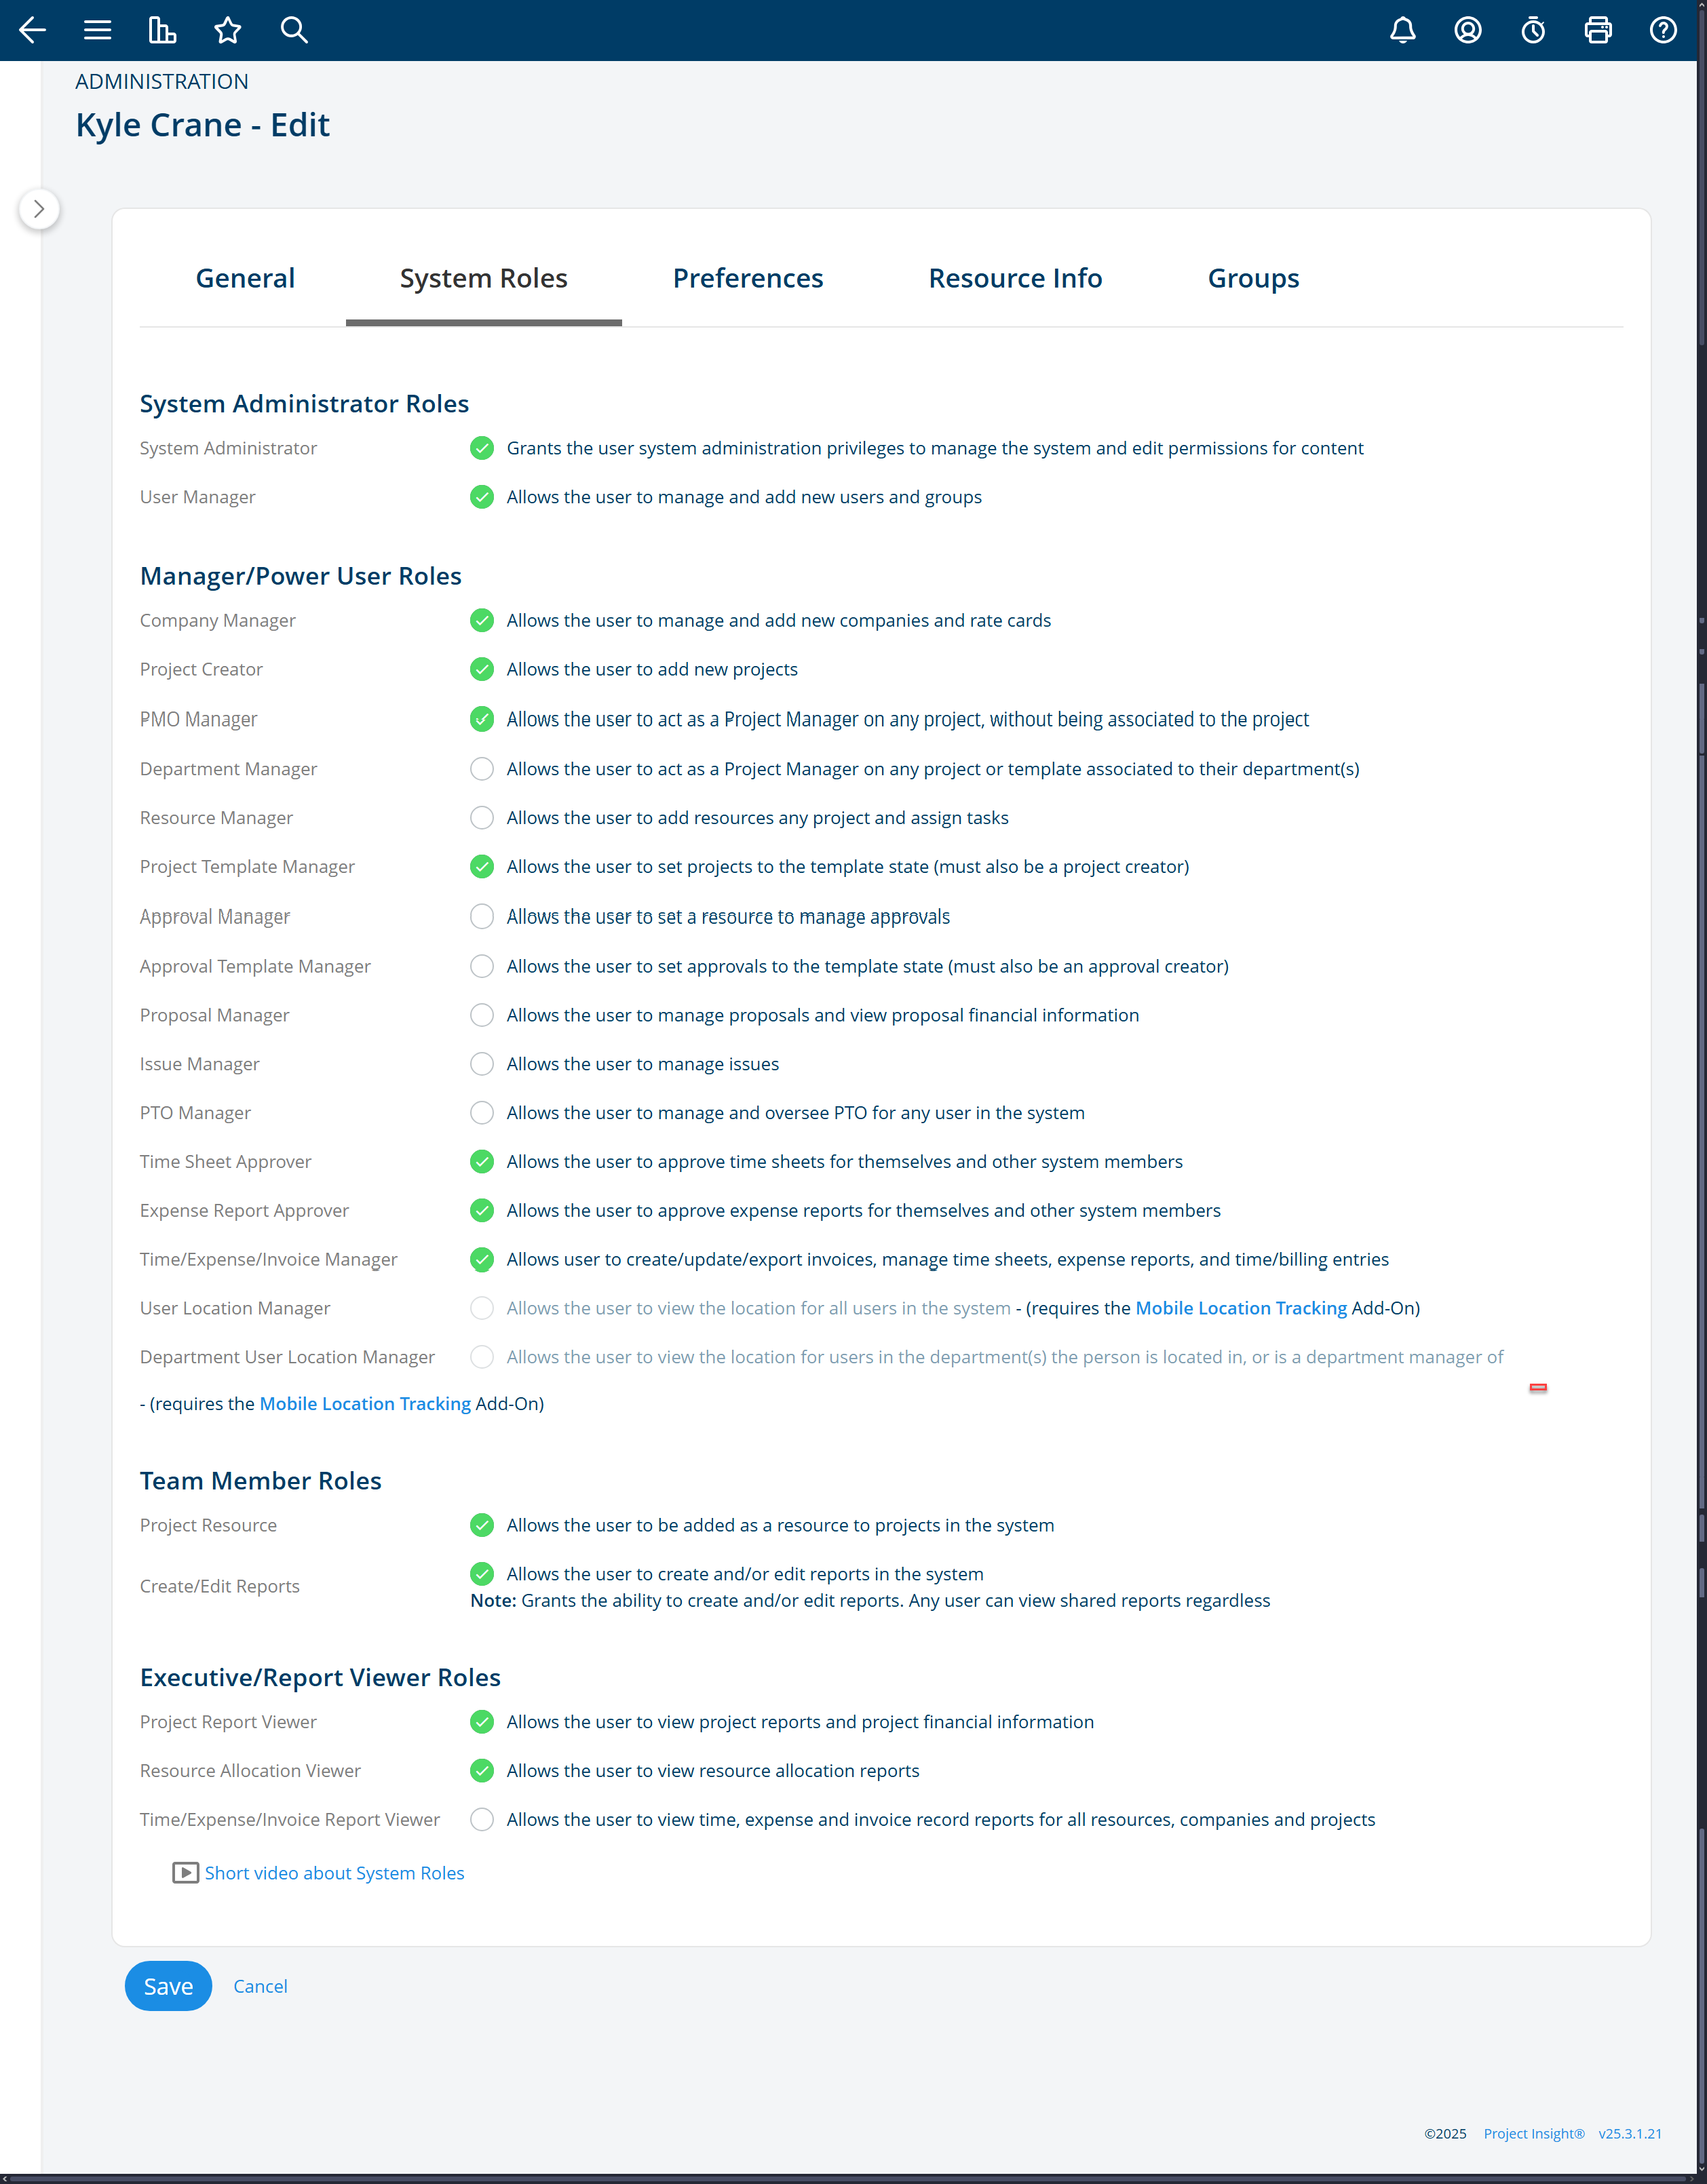Toggle the Project Resource role
Image resolution: width=1707 pixels, height=2184 pixels.
482,1526
